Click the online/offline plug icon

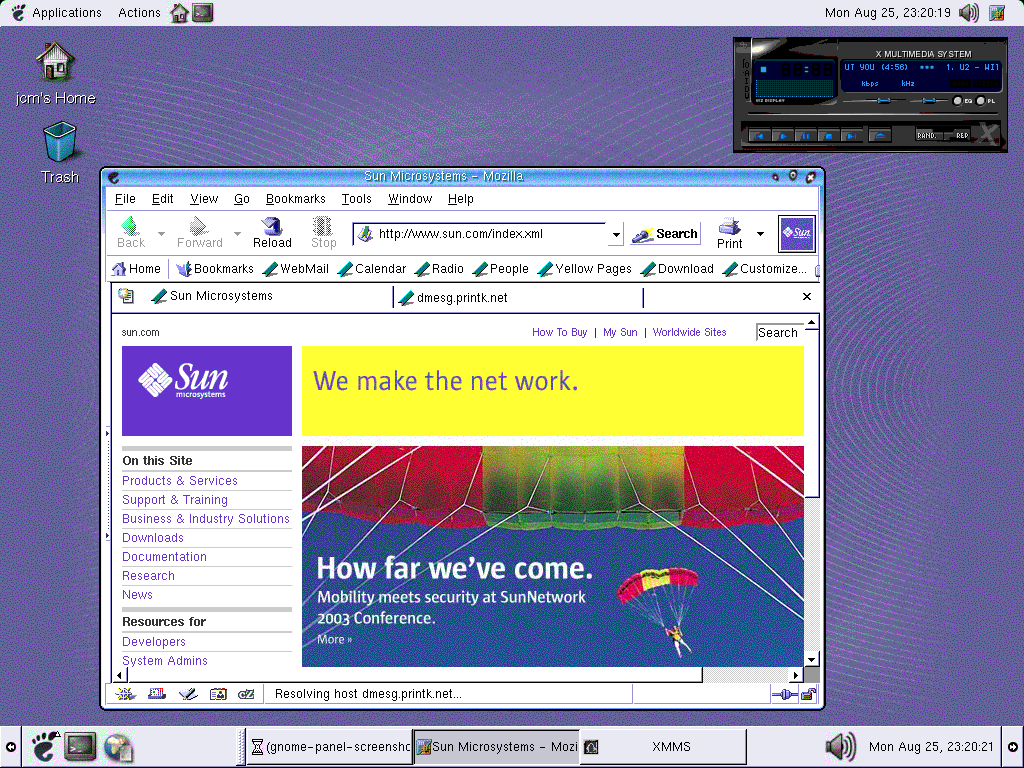click(x=784, y=694)
